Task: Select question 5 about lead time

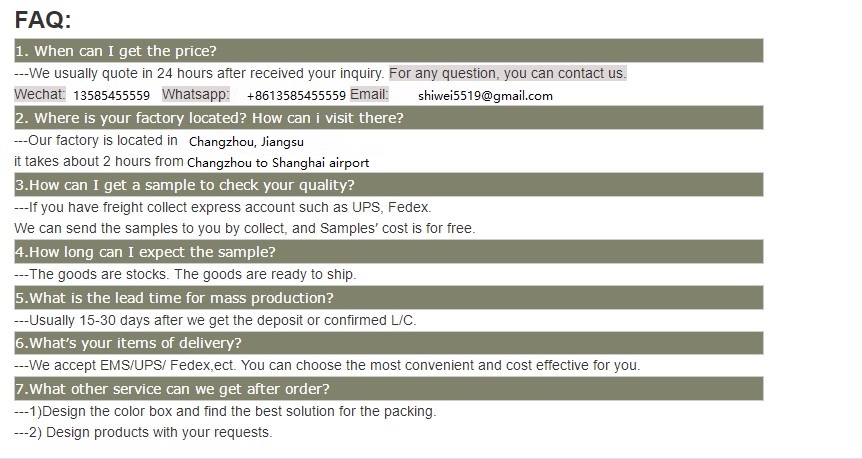Action: (389, 297)
